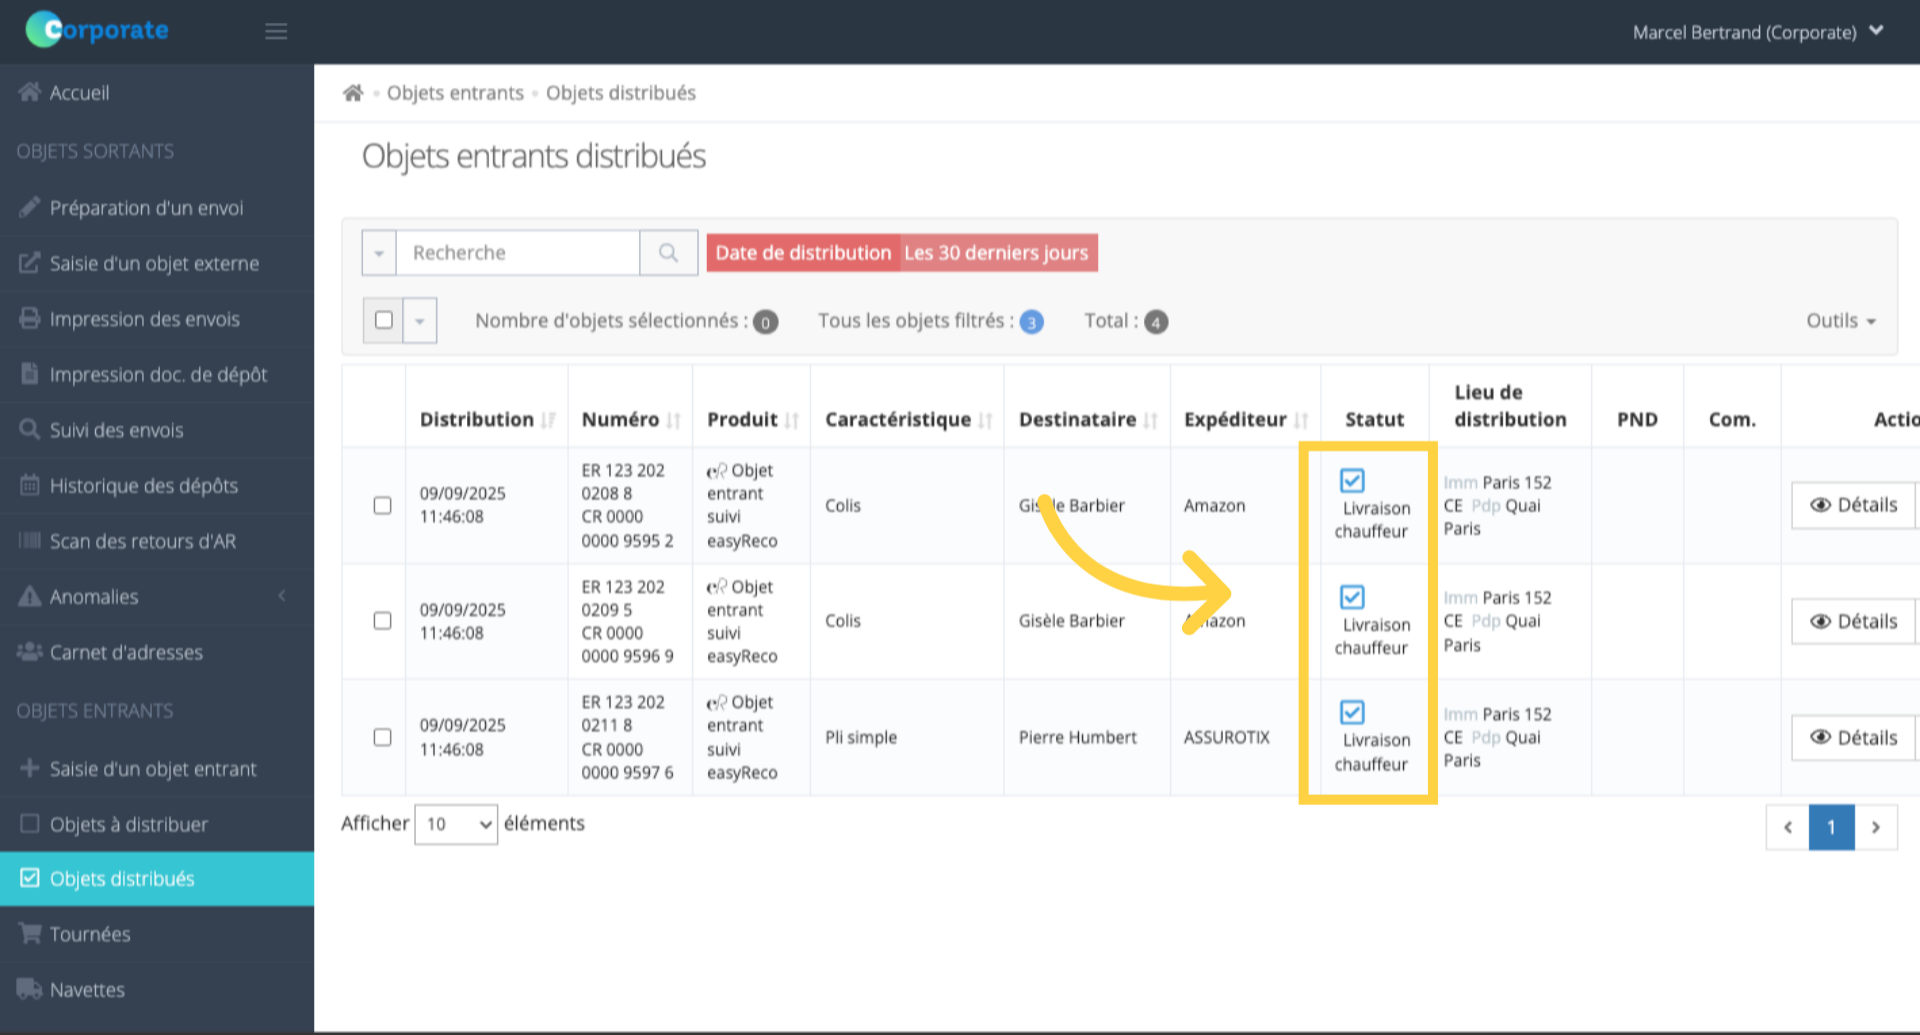Go to previous page of results
This screenshot has width=1920, height=1035.
[x=1788, y=827]
